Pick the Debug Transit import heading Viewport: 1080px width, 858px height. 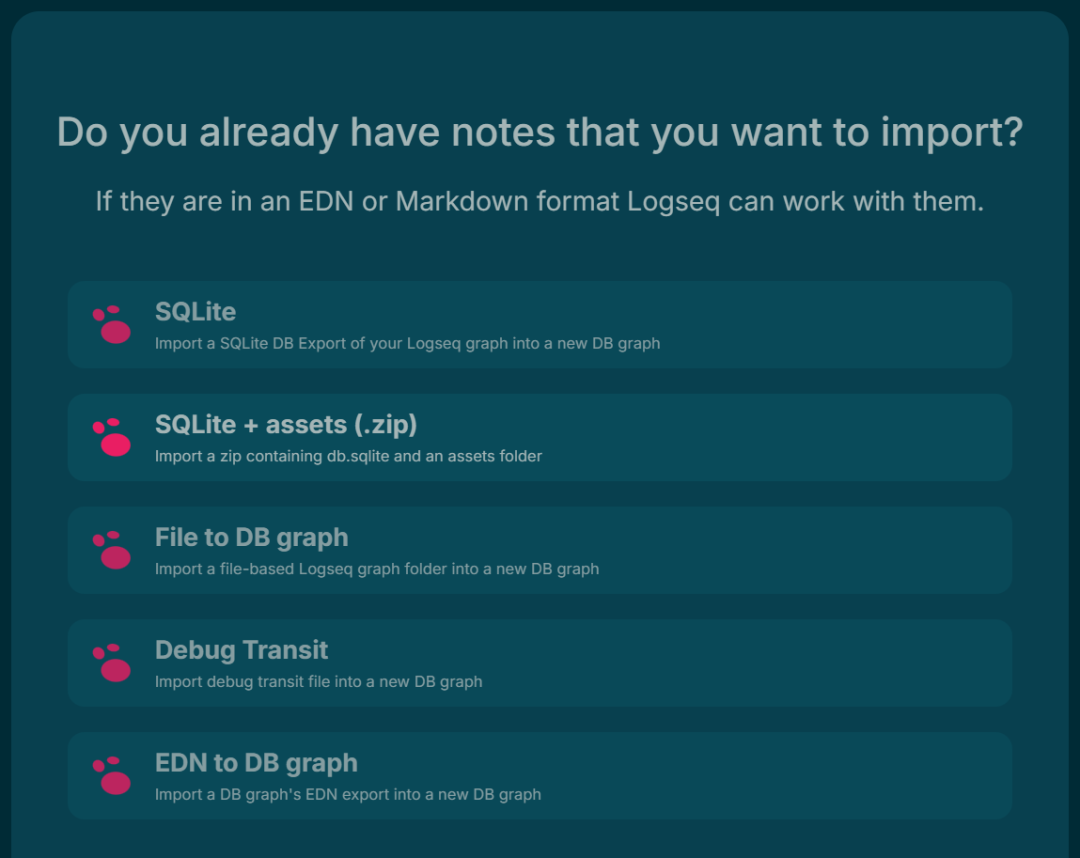241,650
